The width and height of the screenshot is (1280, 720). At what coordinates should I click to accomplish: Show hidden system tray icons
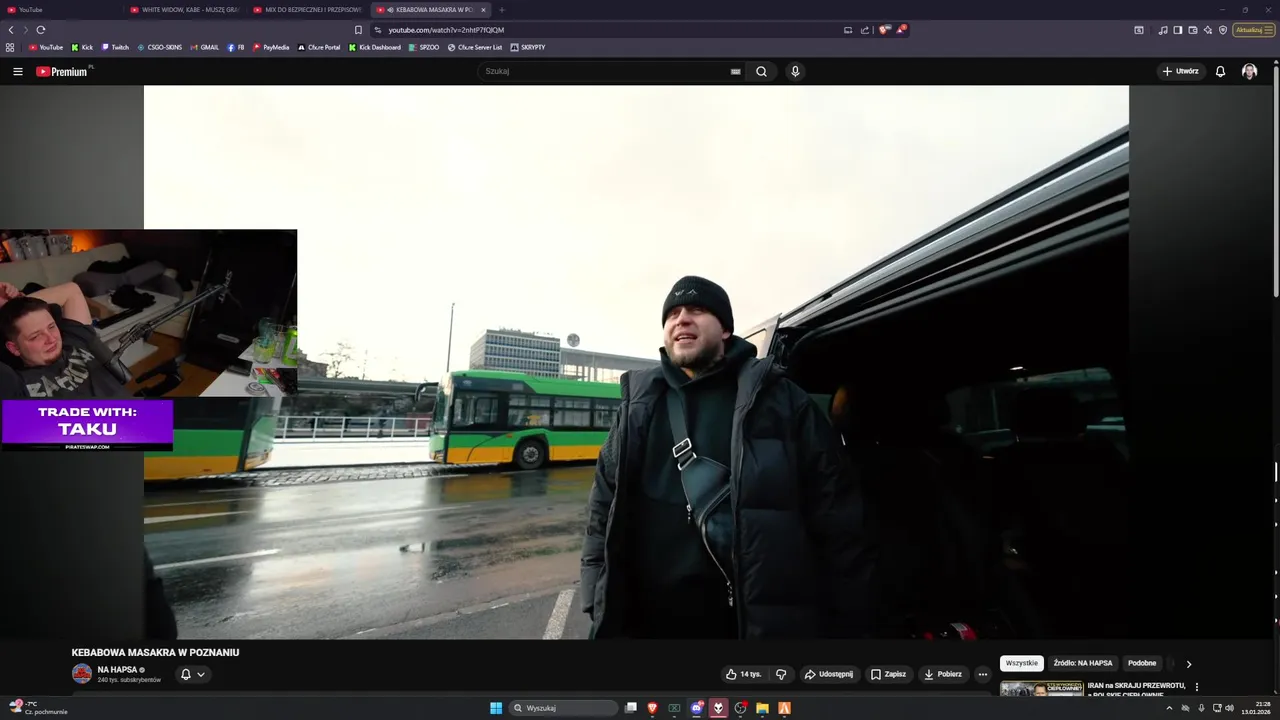tap(1169, 708)
